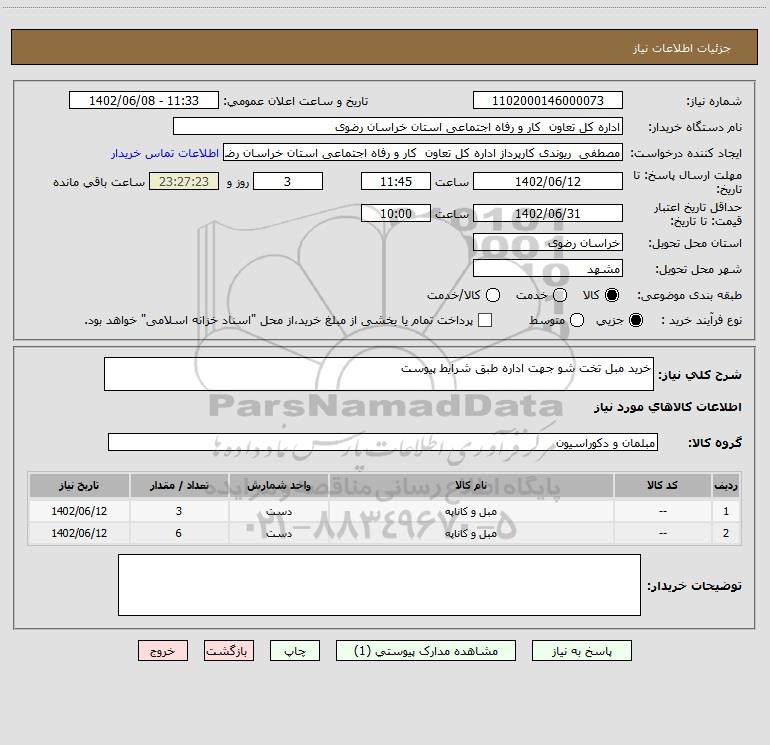Viewport: 770px width, 745px height.
Task: Click the تعداد / مقدار column header
Action: point(179,486)
